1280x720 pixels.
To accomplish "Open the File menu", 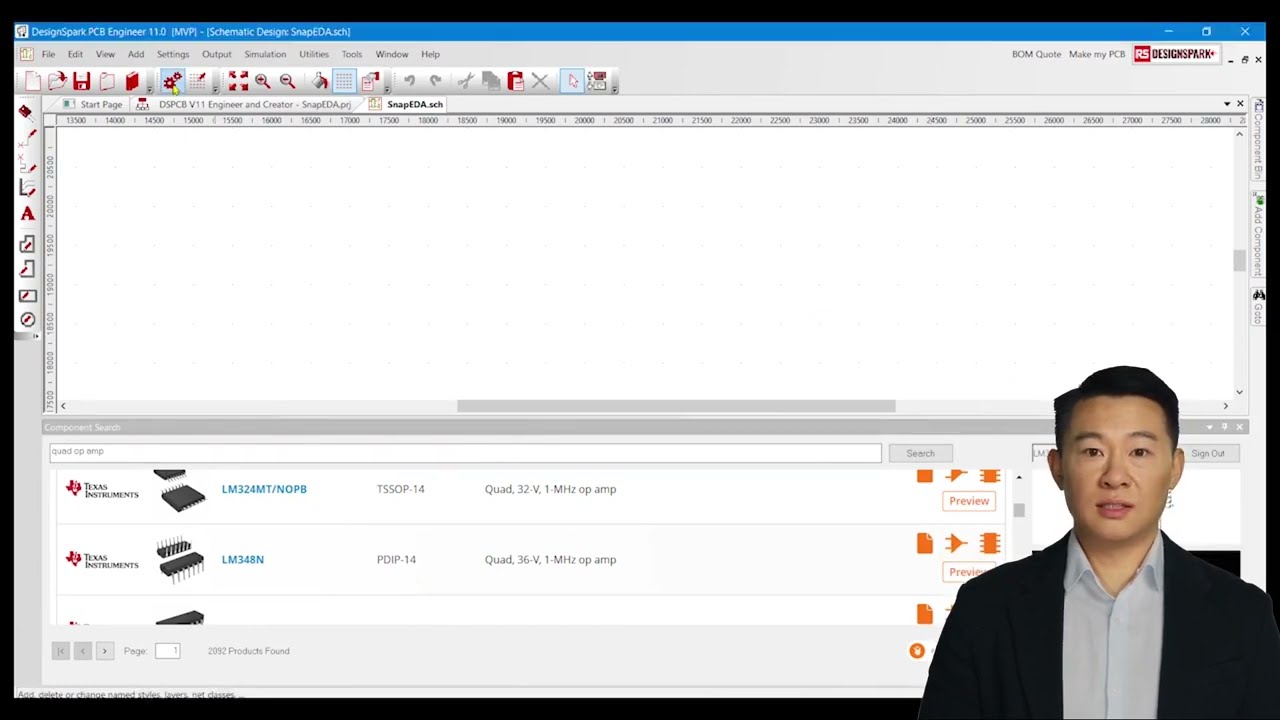I will coord(48,54).
